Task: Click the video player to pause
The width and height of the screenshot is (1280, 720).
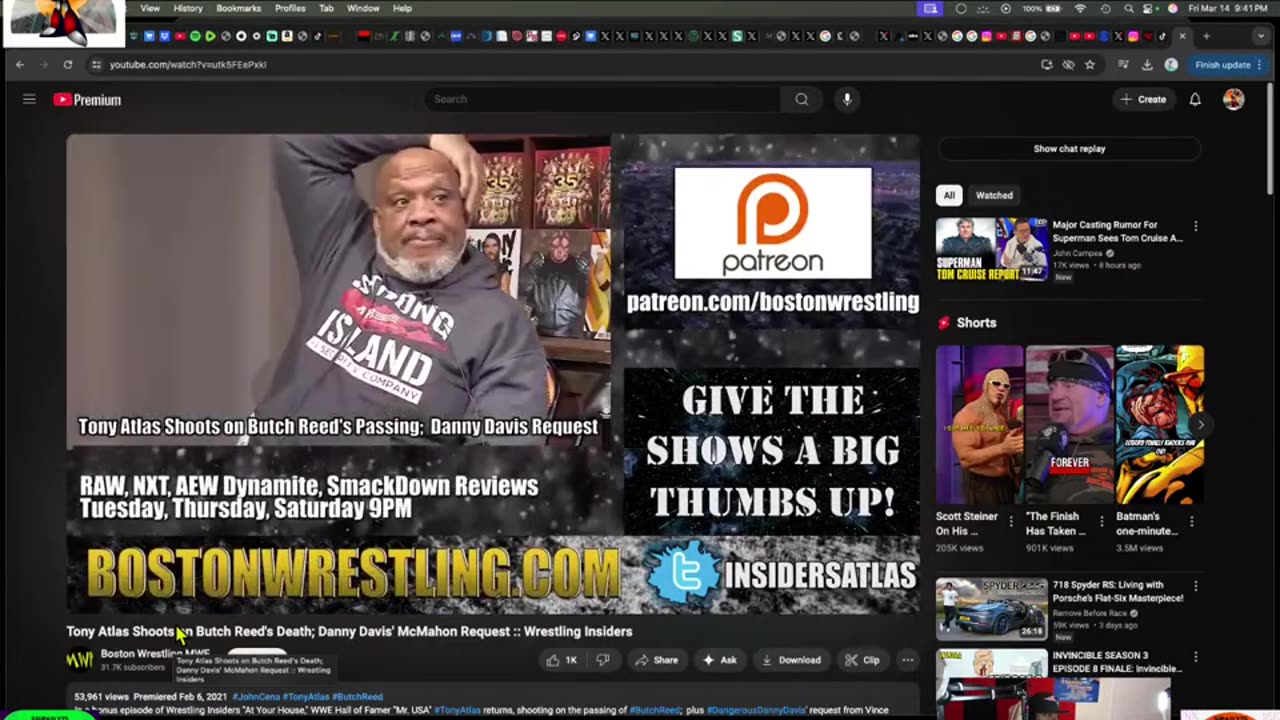Action: tap(493, 375)
